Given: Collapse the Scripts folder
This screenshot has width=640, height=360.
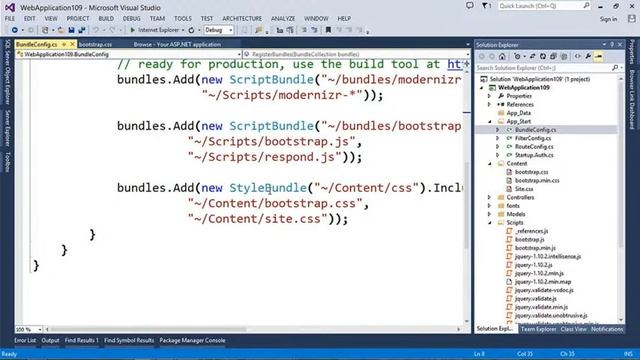Looking at the screenshot, I should (490, 223).
